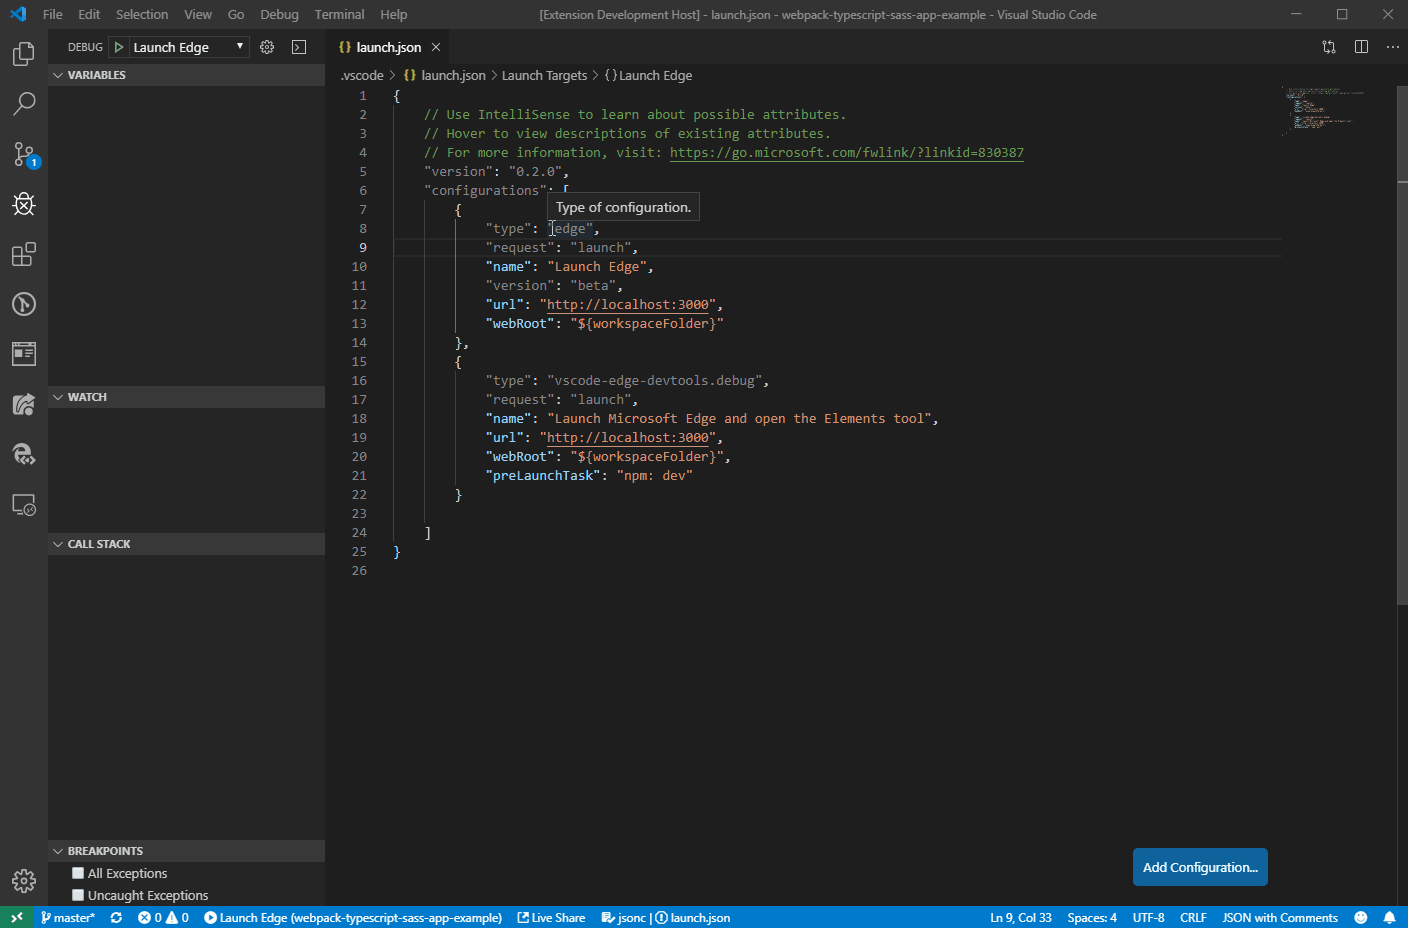Open Source Control showing one pending change
Screen dimensions: 1408x928
pos(23,154)
